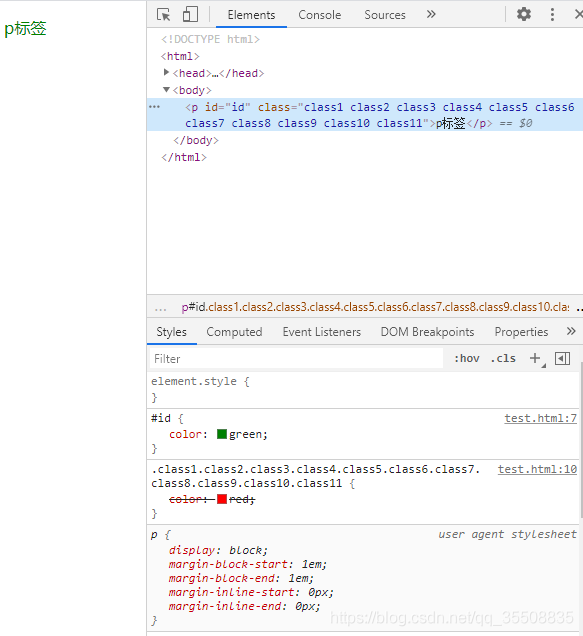This screenshot has width=583, height=636.
Task: Select the selected p id="id" element row
Action: tap(365, 115)
